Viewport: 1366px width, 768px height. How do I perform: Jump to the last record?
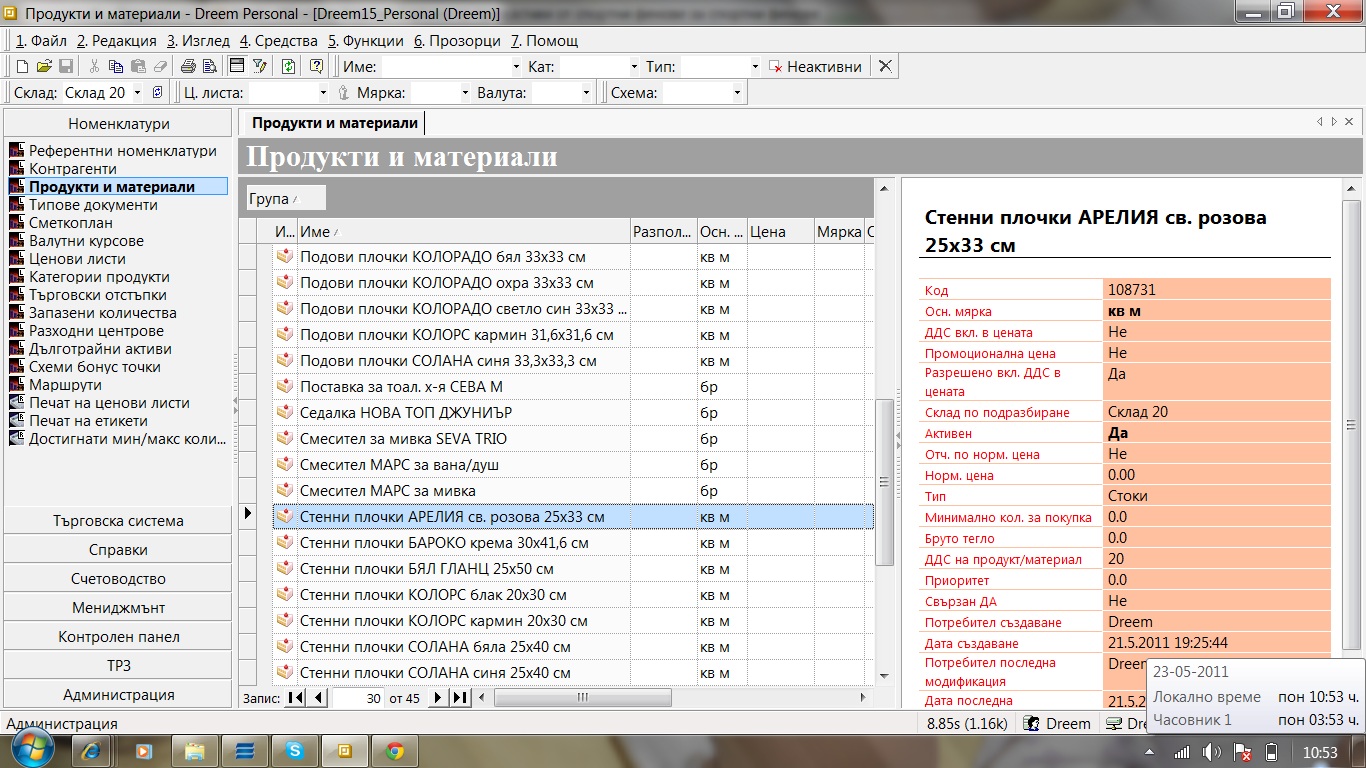click(460, 698)
